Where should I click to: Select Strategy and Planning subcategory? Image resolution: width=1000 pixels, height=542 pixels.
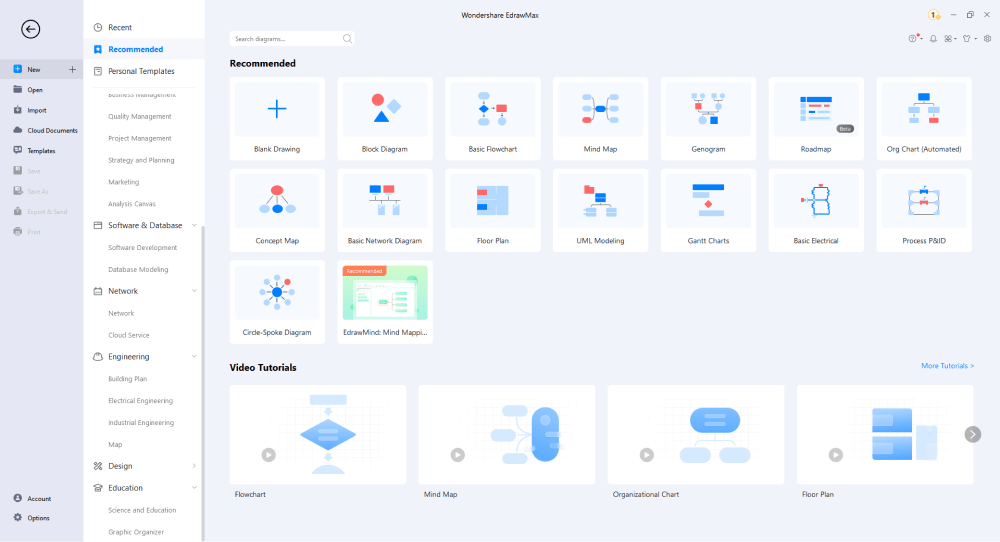tap(141, 160)
